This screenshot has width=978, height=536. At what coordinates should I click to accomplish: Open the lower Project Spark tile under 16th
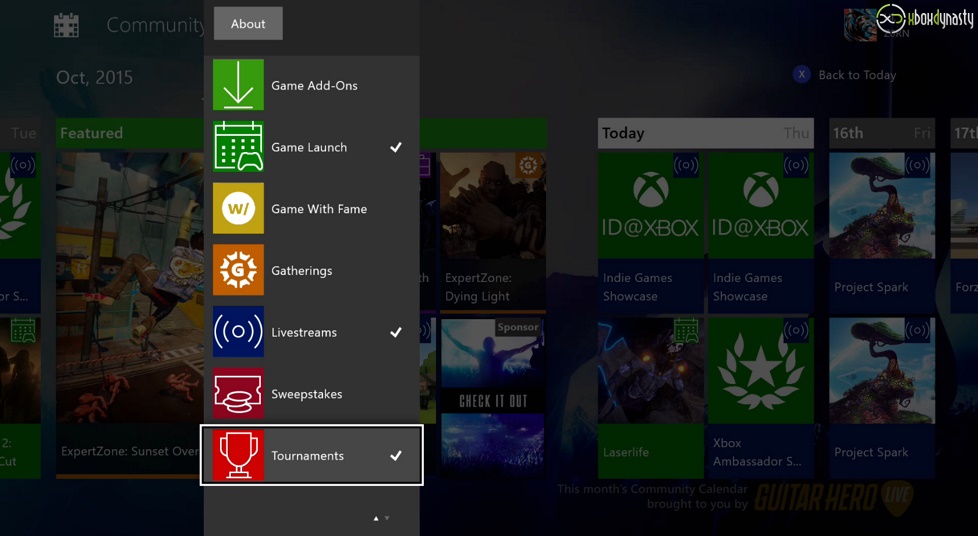click(882, 398)
